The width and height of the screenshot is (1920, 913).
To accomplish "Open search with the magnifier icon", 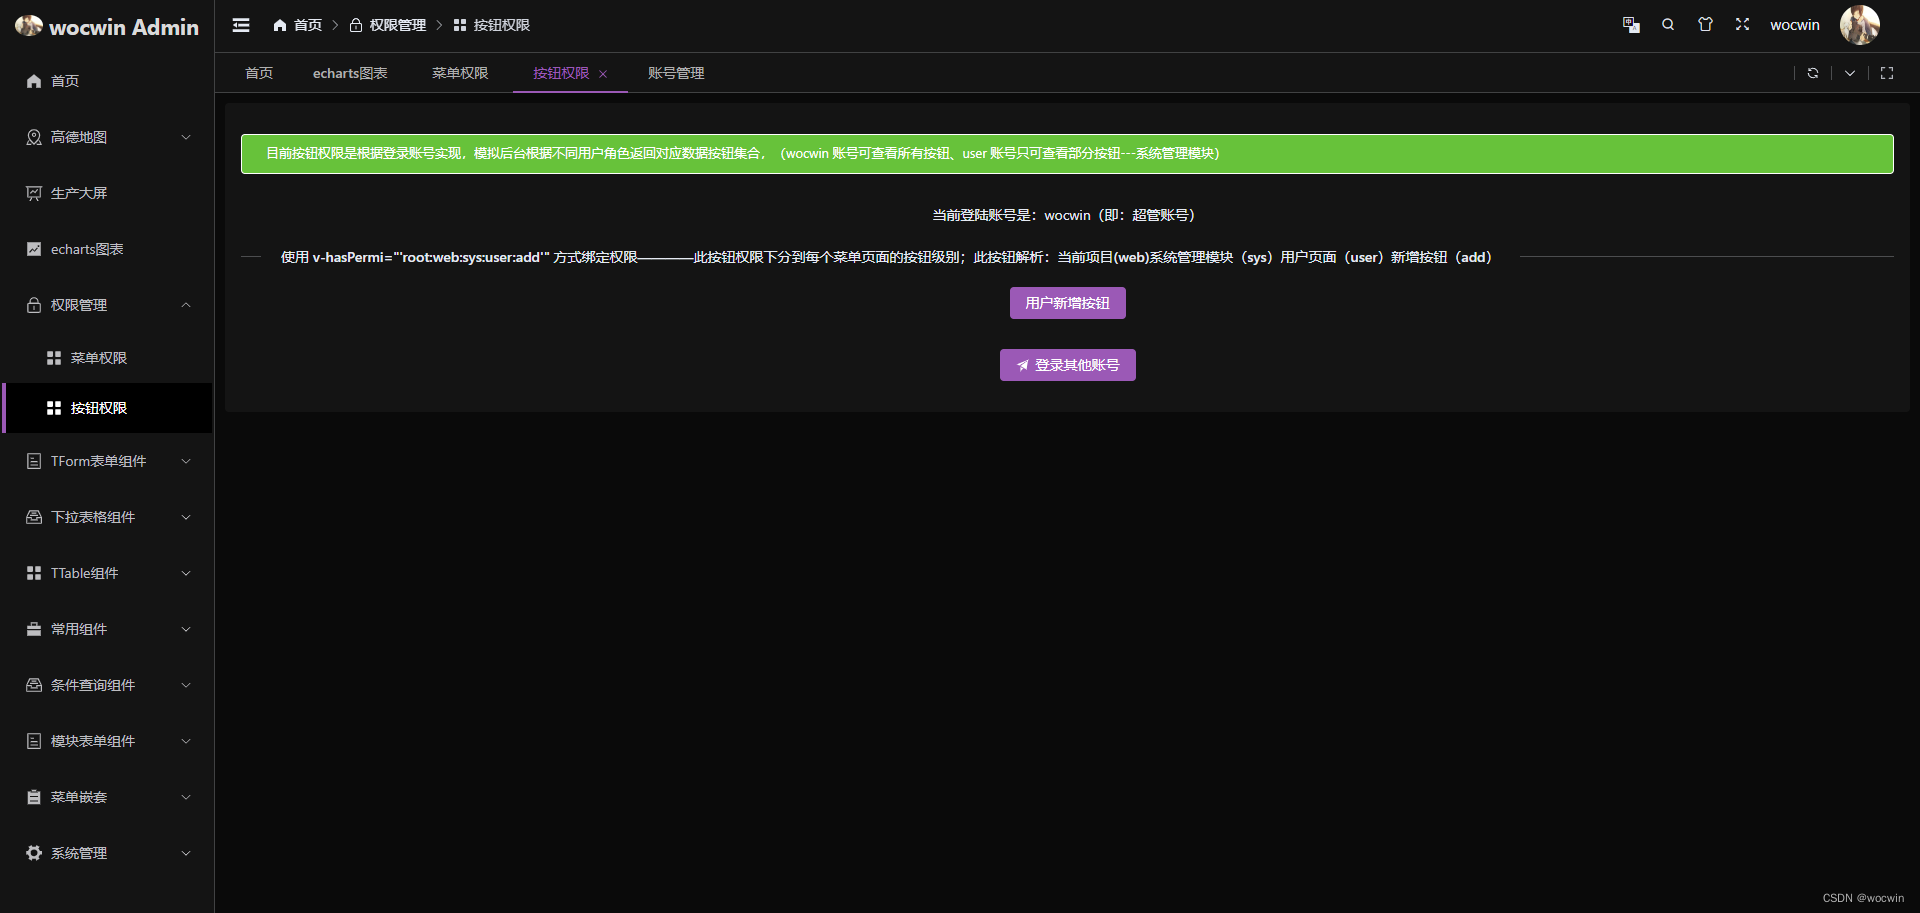I will pos(1667,24).
